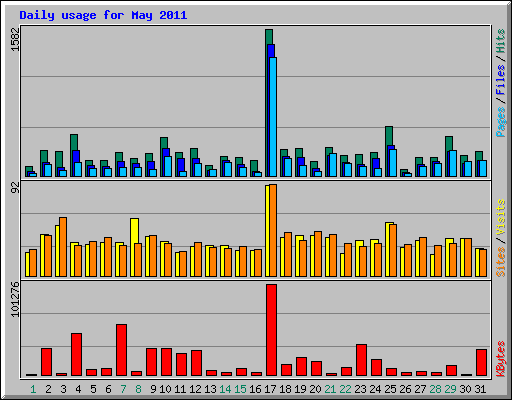Screen dimensions: 512x400
Task: Click the red KBytes bar for day 2
Action: 46,362
